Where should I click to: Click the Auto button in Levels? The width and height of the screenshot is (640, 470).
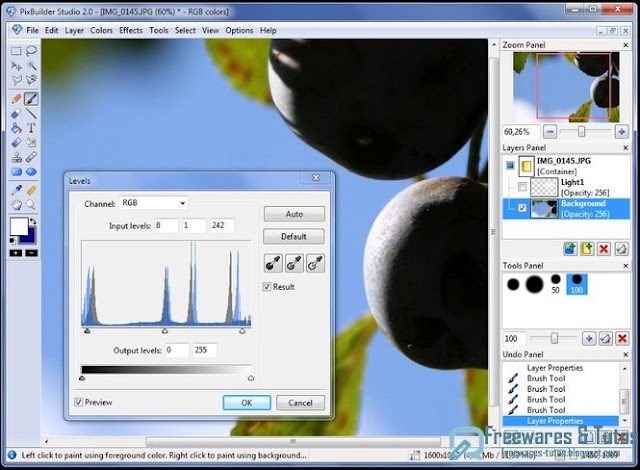click(294, 214)
